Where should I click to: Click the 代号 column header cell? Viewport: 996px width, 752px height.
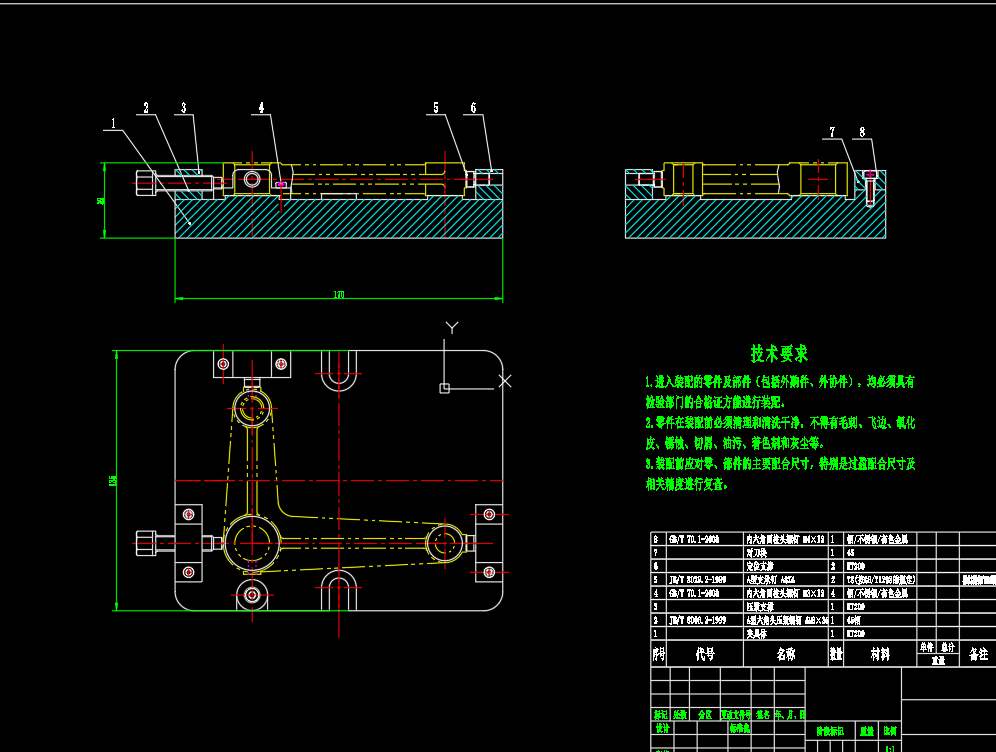(x=705, y=654)
